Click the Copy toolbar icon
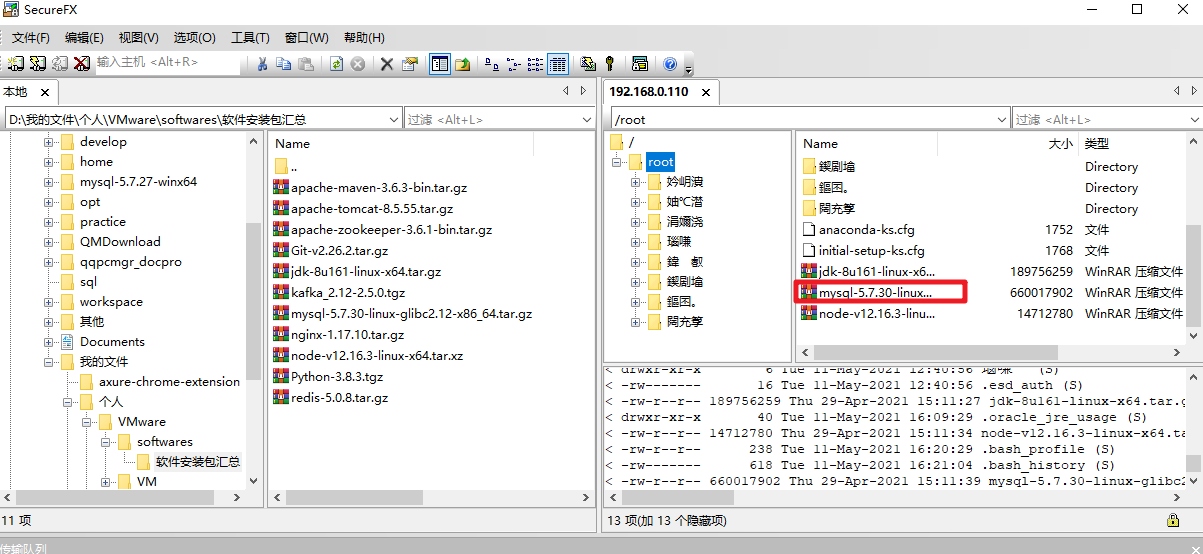The height and width of the screenshot is (554, 1203). [x=284, y=64]
